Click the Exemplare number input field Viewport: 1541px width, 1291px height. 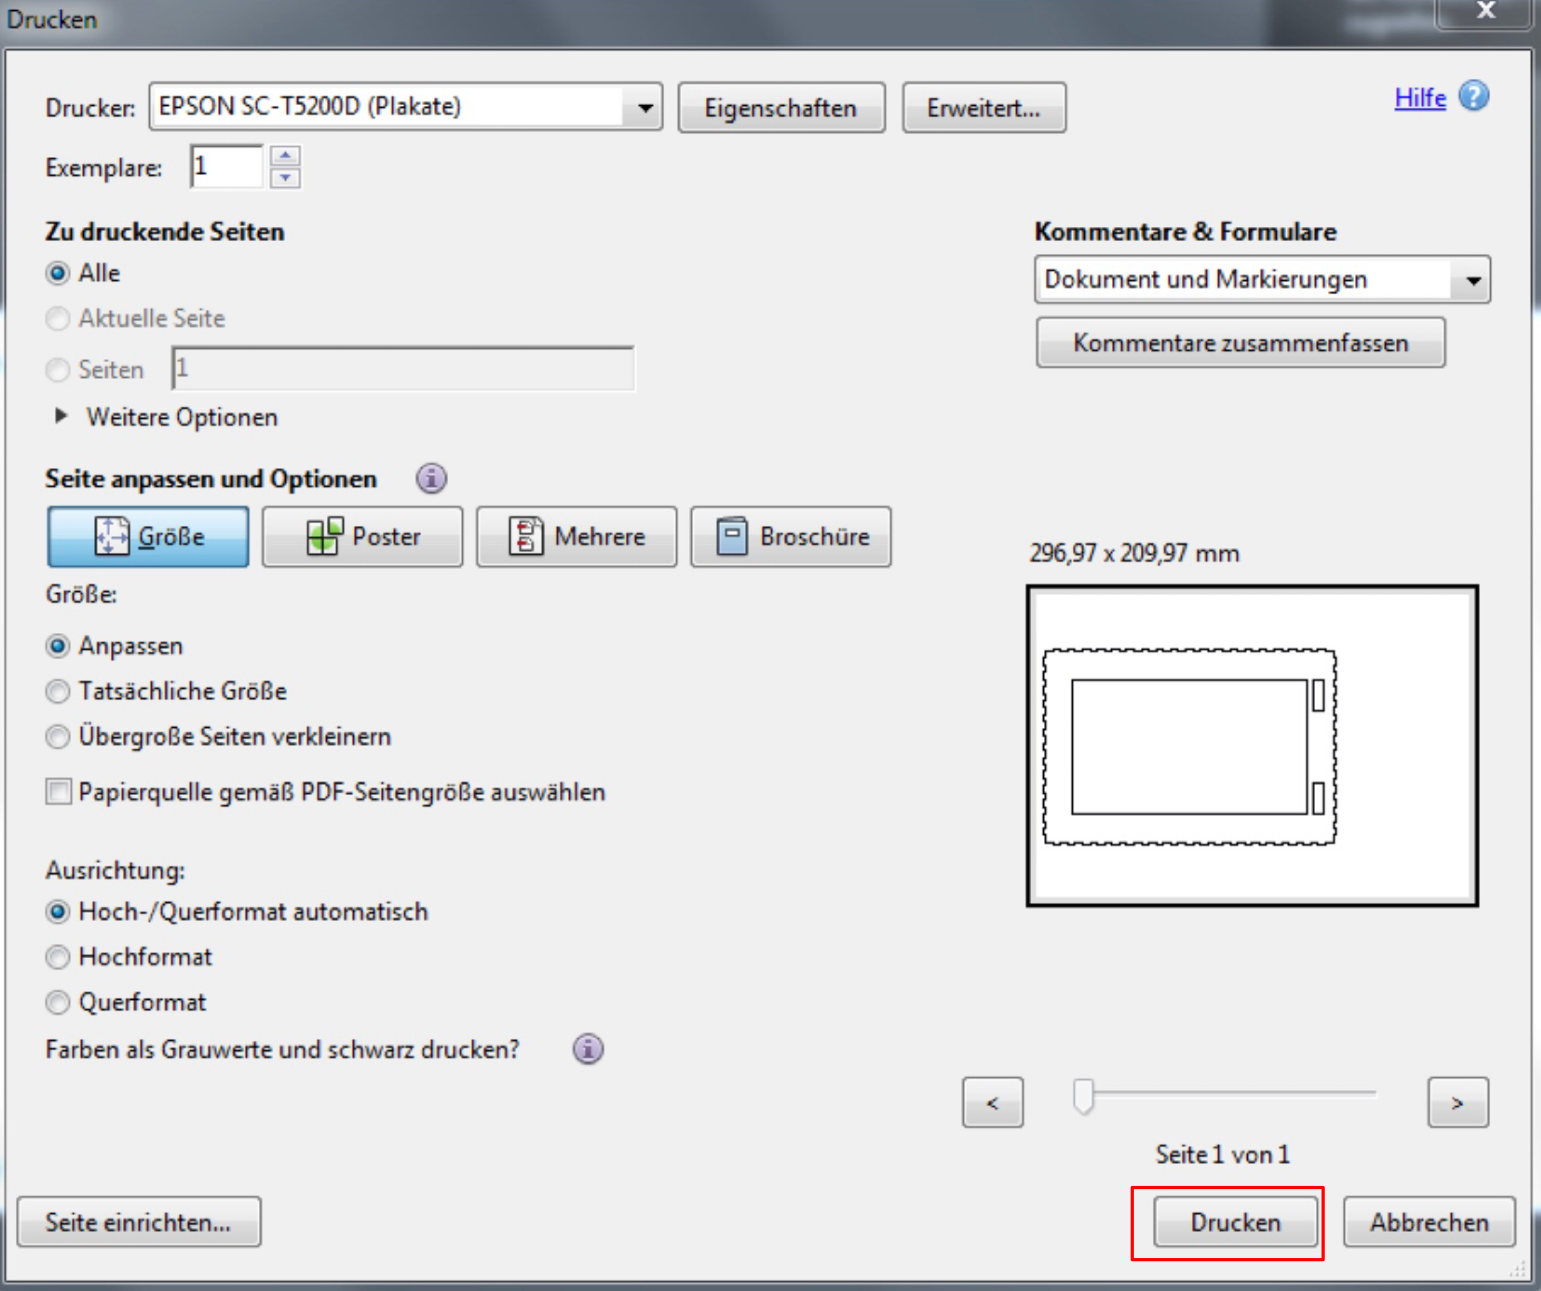click(227, 166)
